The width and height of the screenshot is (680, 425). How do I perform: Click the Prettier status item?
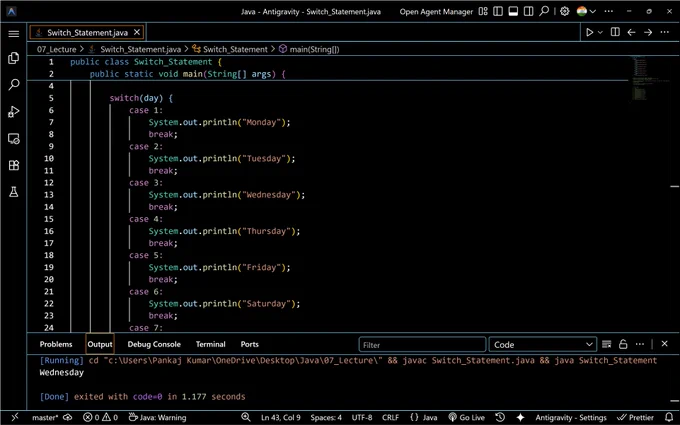click(x=635, y=418)
